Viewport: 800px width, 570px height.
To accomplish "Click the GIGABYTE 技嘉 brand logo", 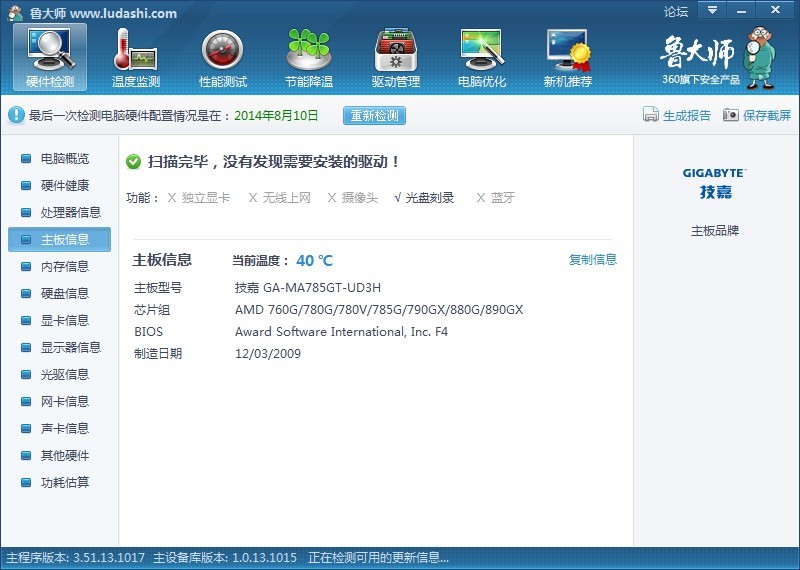I will [x=715, y=183].
